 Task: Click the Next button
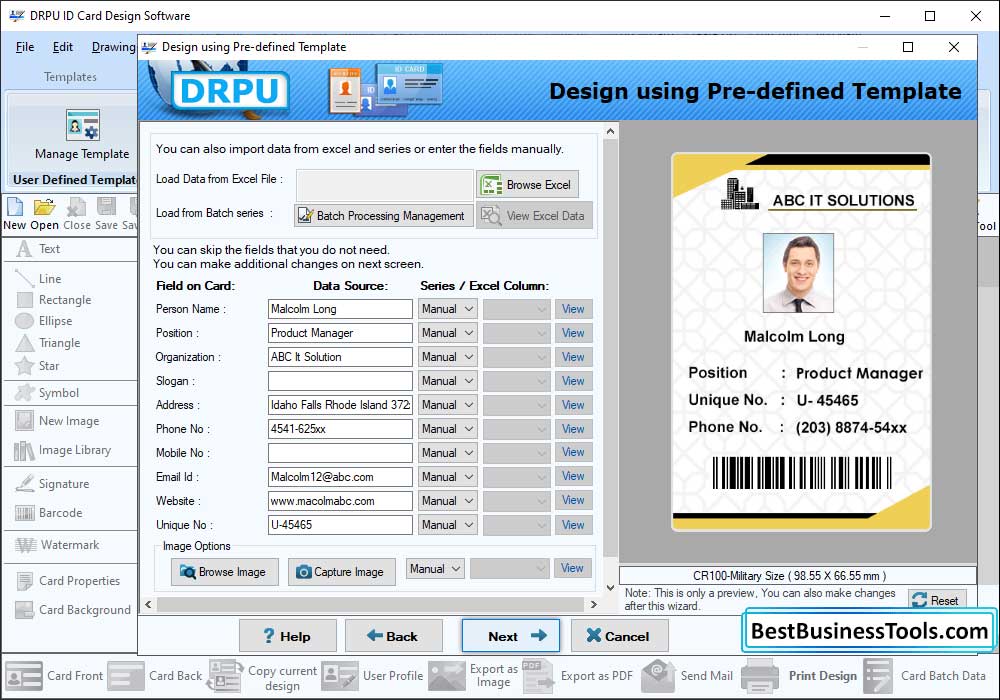[x=511, y=636]
